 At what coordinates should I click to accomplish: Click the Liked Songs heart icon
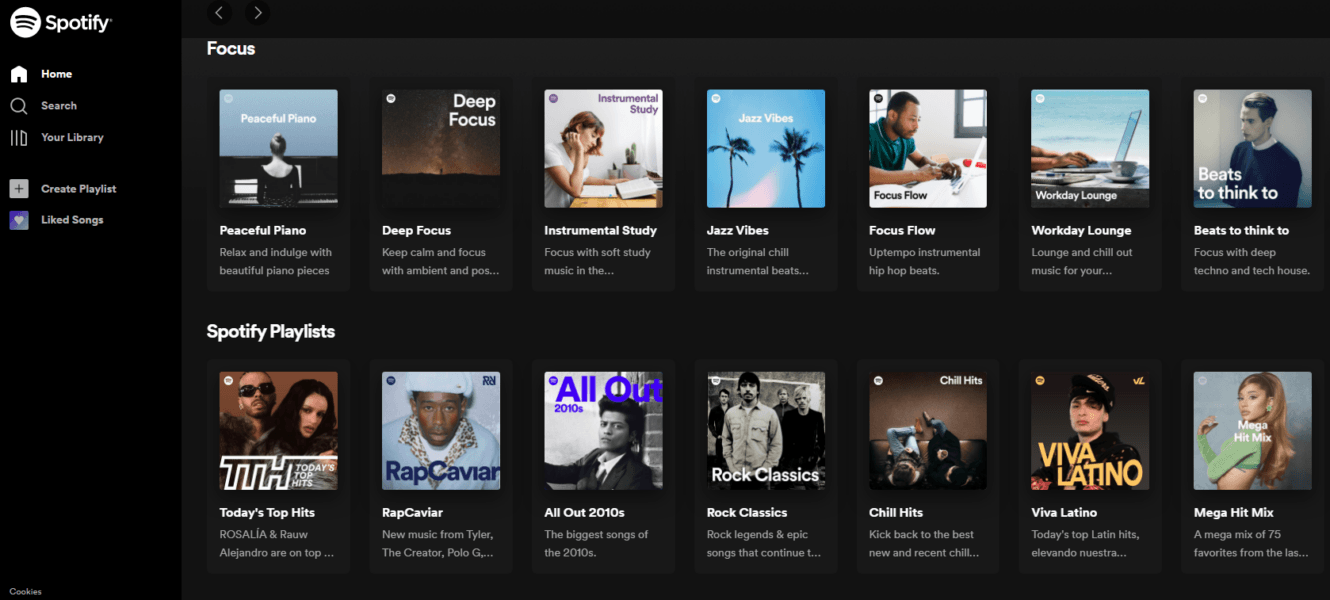19,220
